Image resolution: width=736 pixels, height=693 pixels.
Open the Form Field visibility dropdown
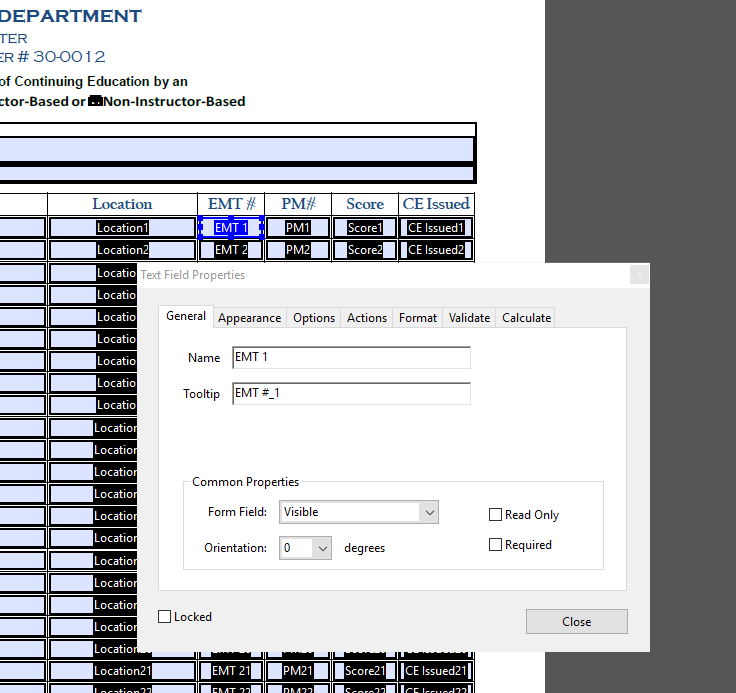point(359,512)
